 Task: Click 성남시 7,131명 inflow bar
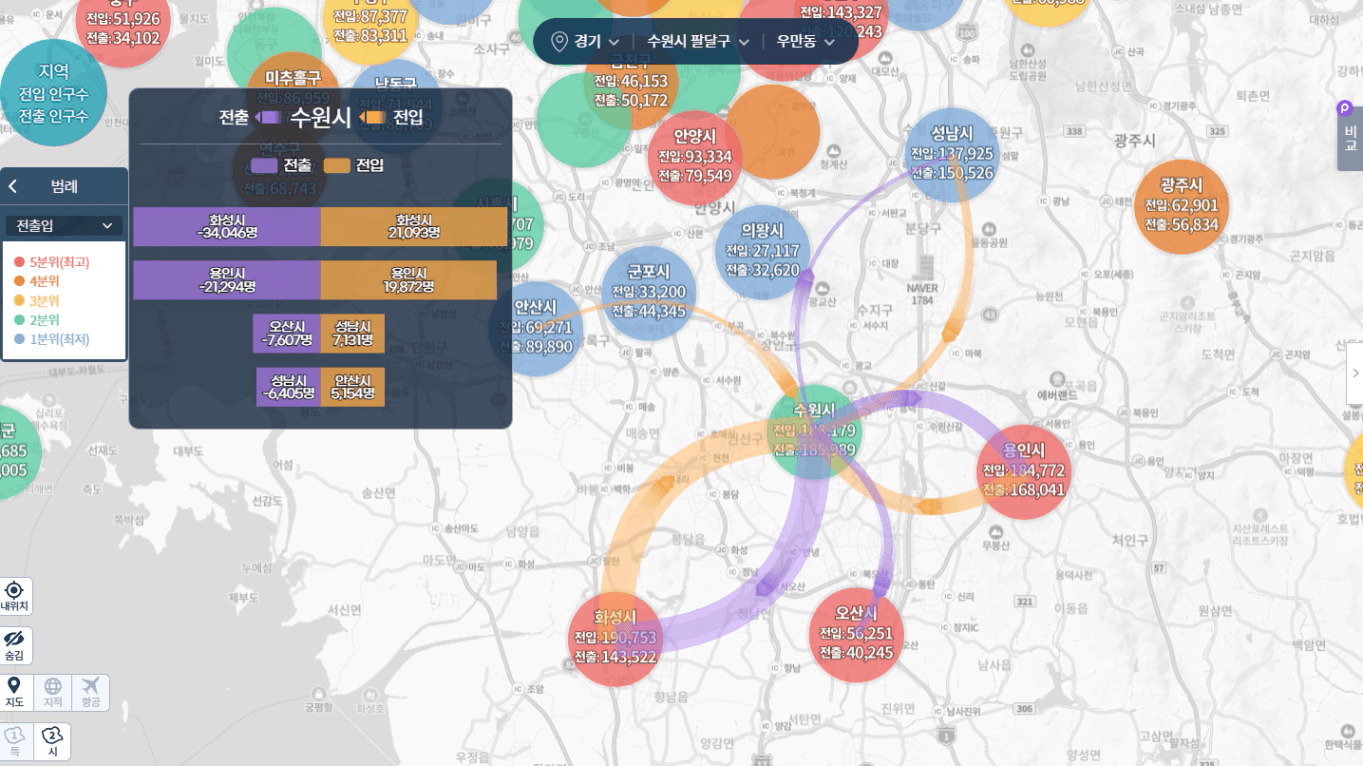coord(353,334)
